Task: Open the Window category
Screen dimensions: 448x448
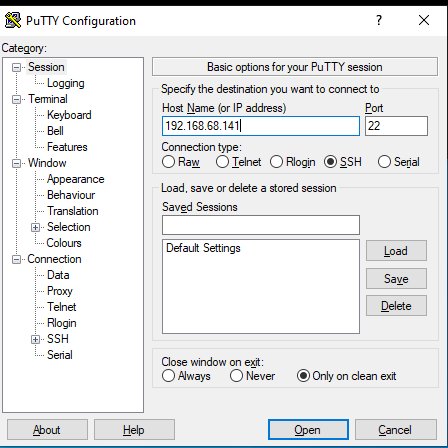Action: pyautogui.click(x=47, y=163)
